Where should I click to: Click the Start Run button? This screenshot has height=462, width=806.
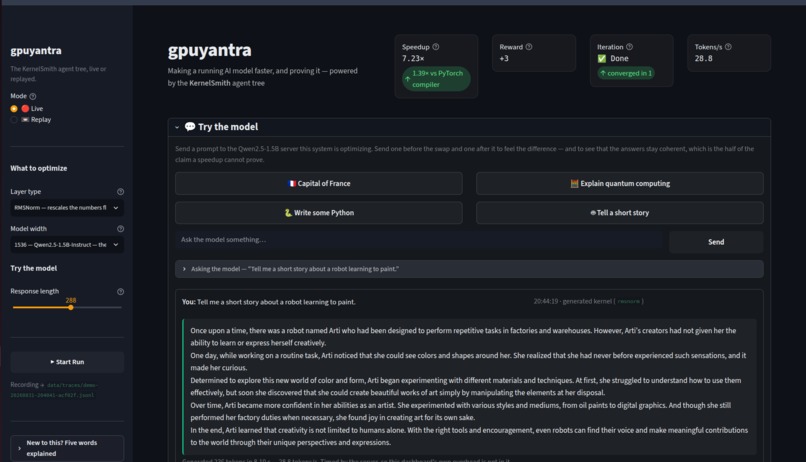pos(67,362)
